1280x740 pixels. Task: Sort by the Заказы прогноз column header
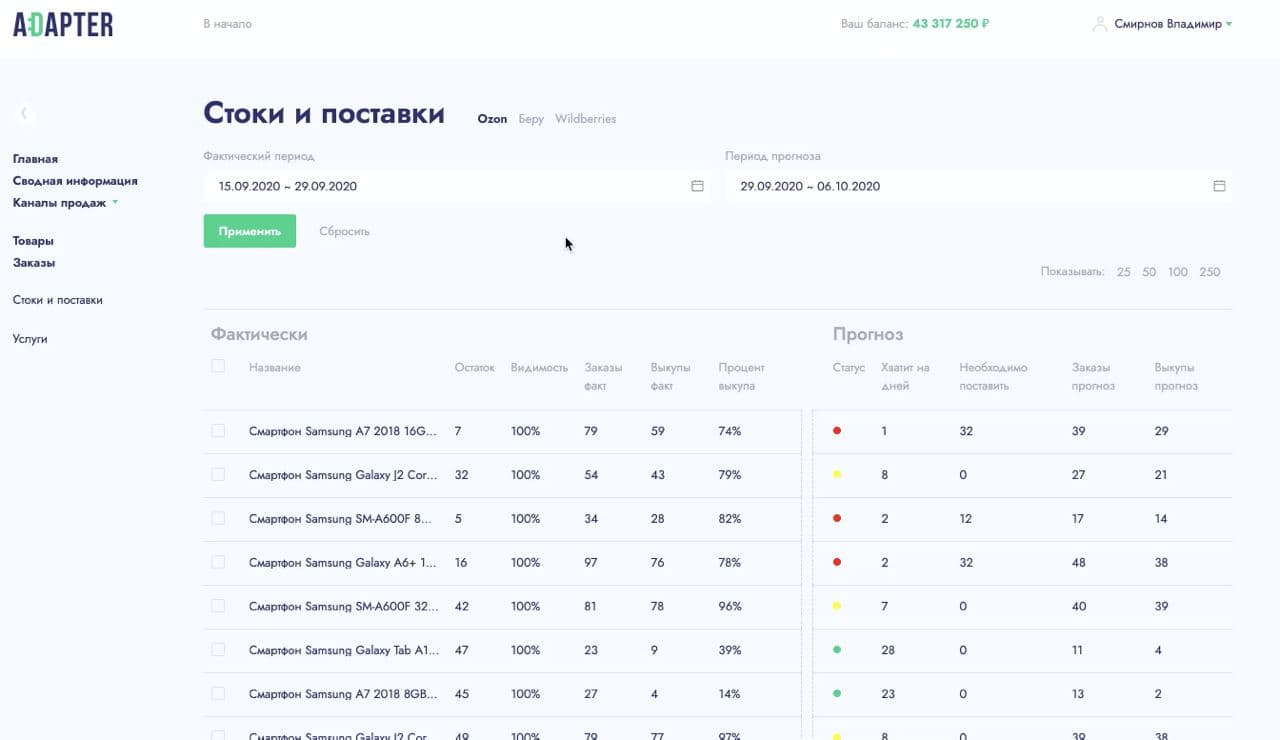tap(1093, 376)
